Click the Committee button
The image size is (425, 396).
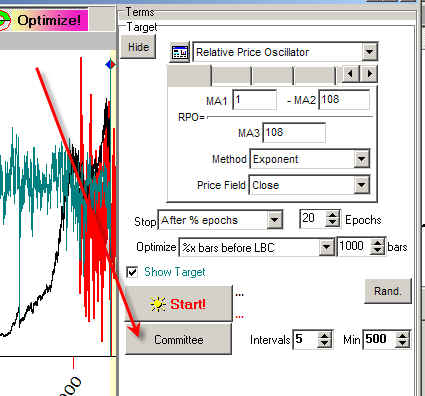[x=178, y=340]
